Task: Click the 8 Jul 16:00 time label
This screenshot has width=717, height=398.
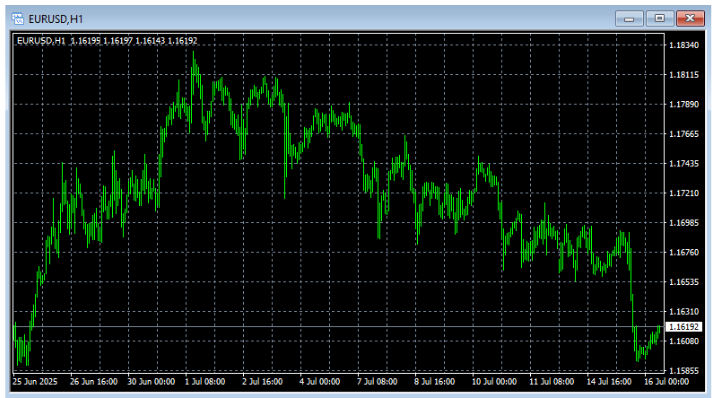Action: pos(434,382)
